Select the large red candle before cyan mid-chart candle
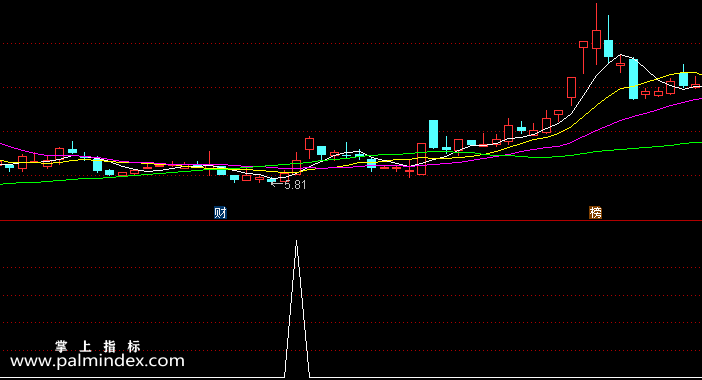This screenshot has height=380, width=702. click(421, 159)
